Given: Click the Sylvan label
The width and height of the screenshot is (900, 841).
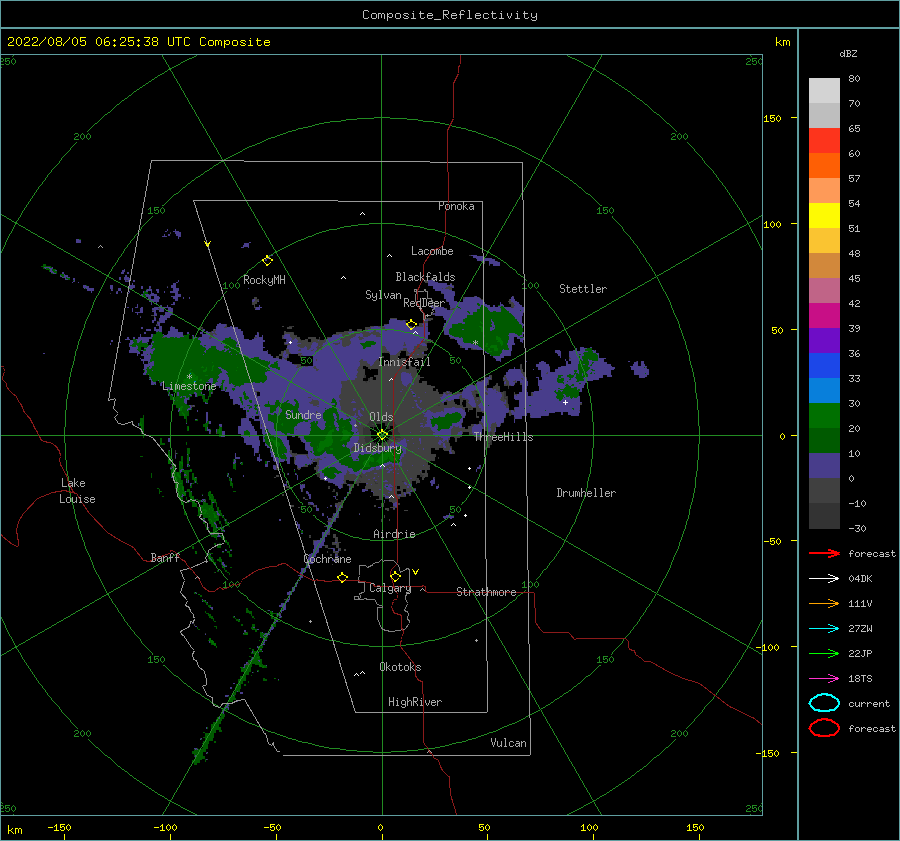Looking at the screenshot, I should coord(383,295).
